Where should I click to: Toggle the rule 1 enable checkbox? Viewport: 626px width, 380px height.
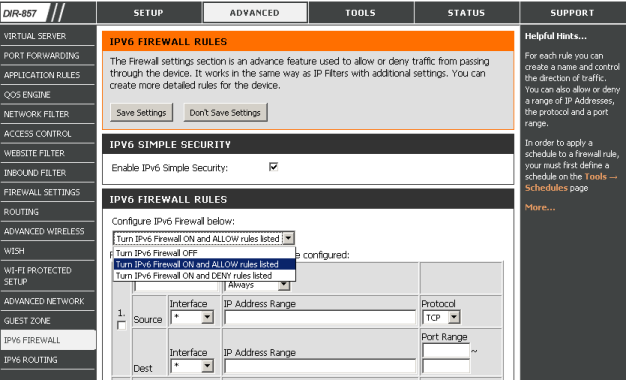(121, 325)
